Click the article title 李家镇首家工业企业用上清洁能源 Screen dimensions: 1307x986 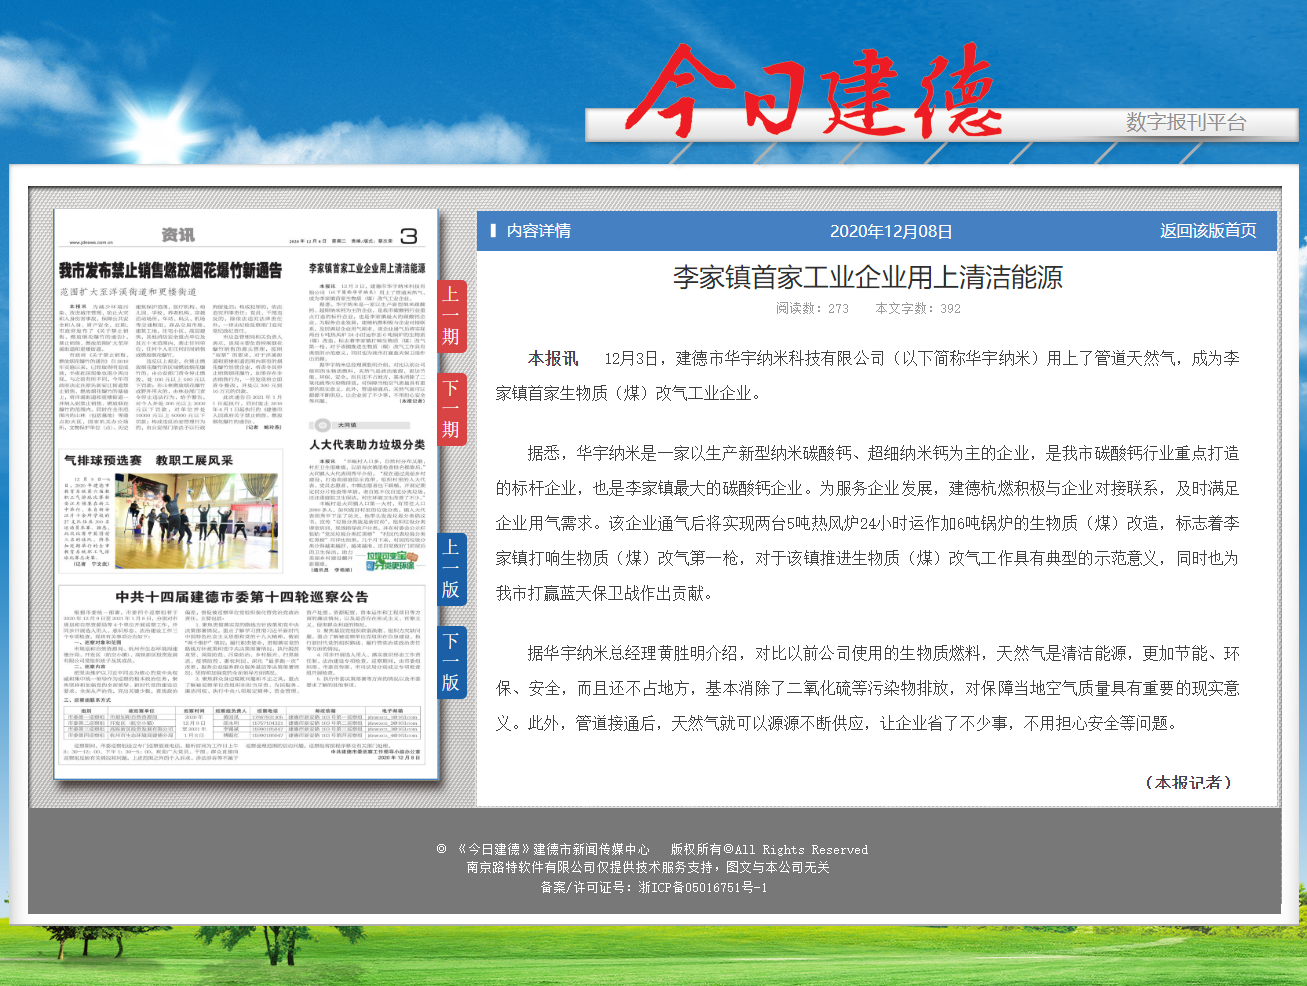[867, 277]
